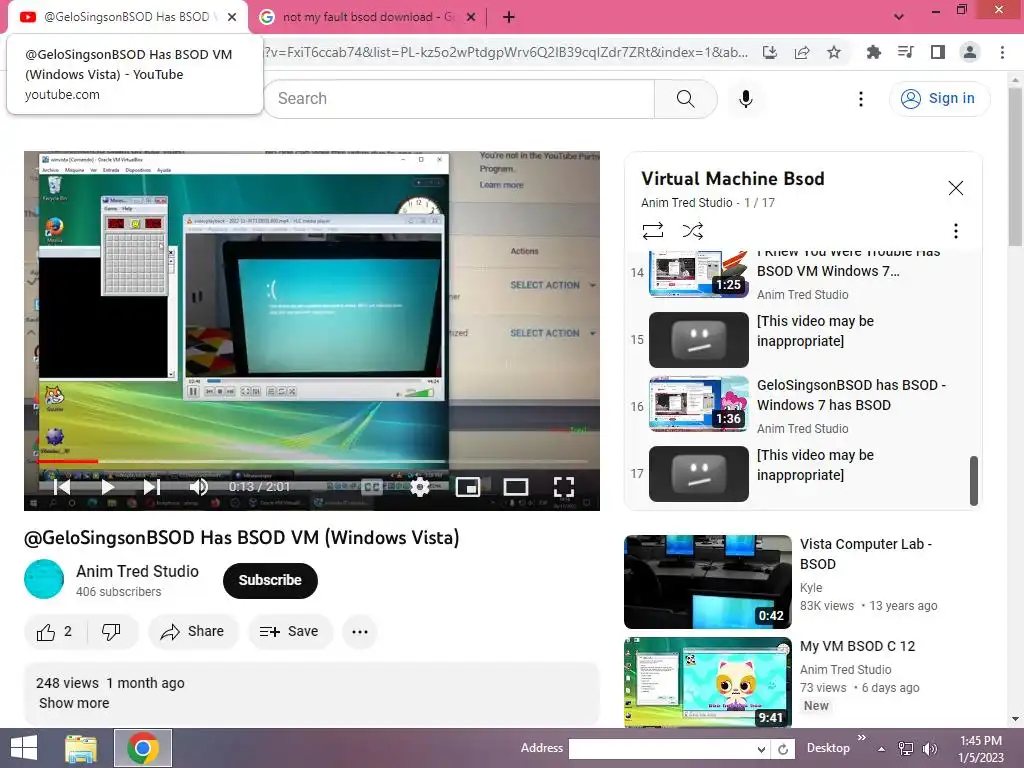Viewport: 1024px width, 768px height.
Task: Toggle loop playlist icon
Action: (x=652, y=231)
